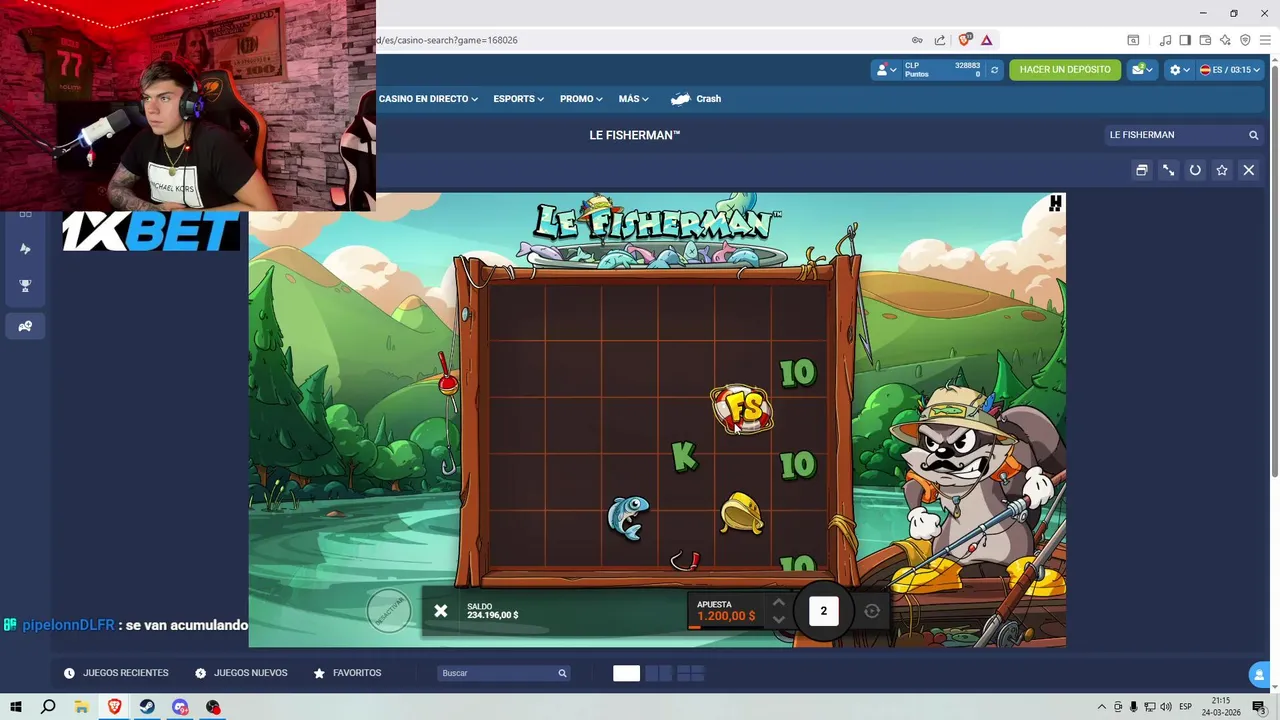Increase the bet with the up arrow

click(779, 602)
